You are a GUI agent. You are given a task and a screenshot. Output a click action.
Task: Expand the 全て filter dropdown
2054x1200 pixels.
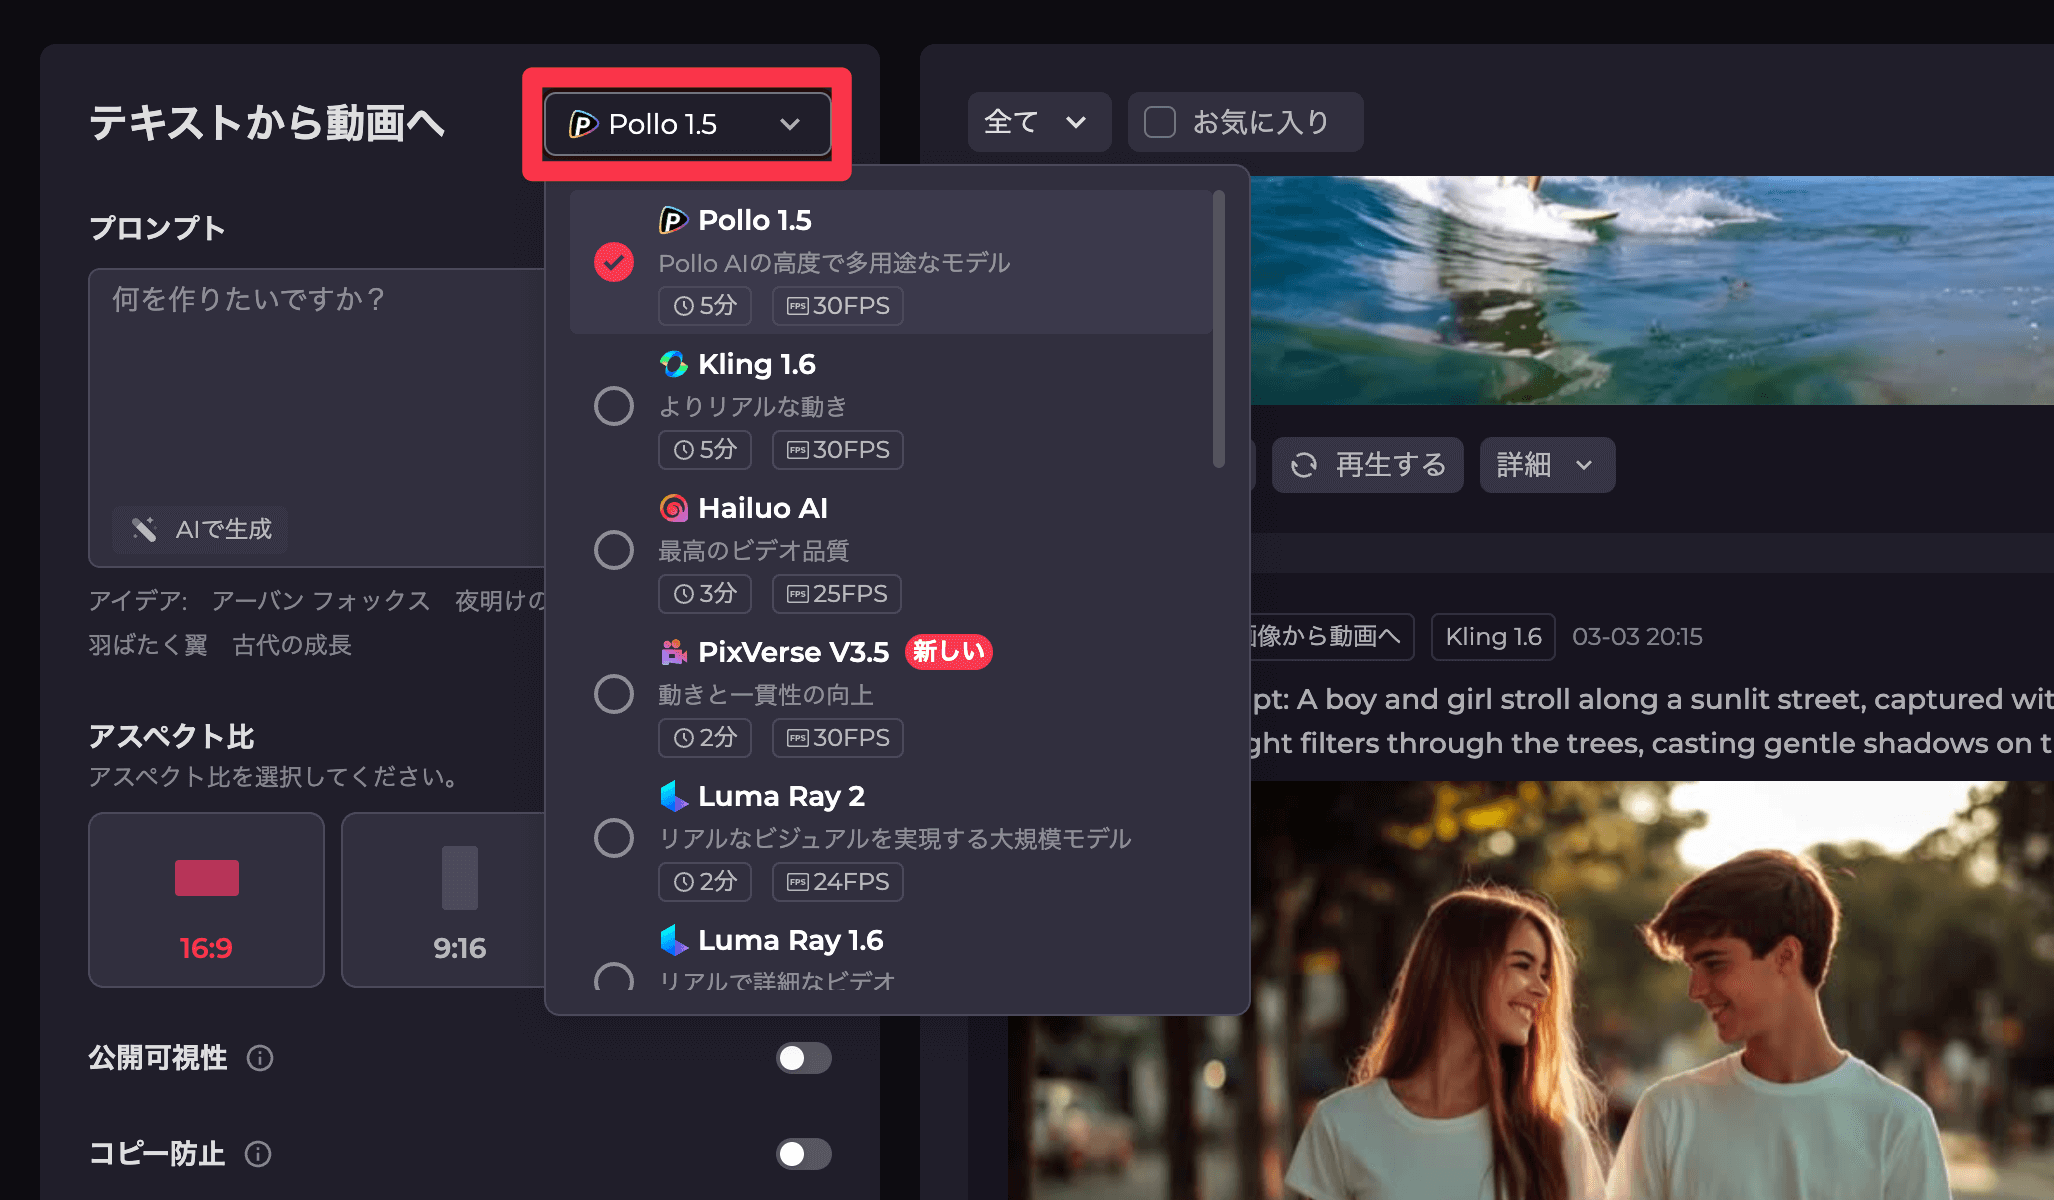tap(1037, 122)
